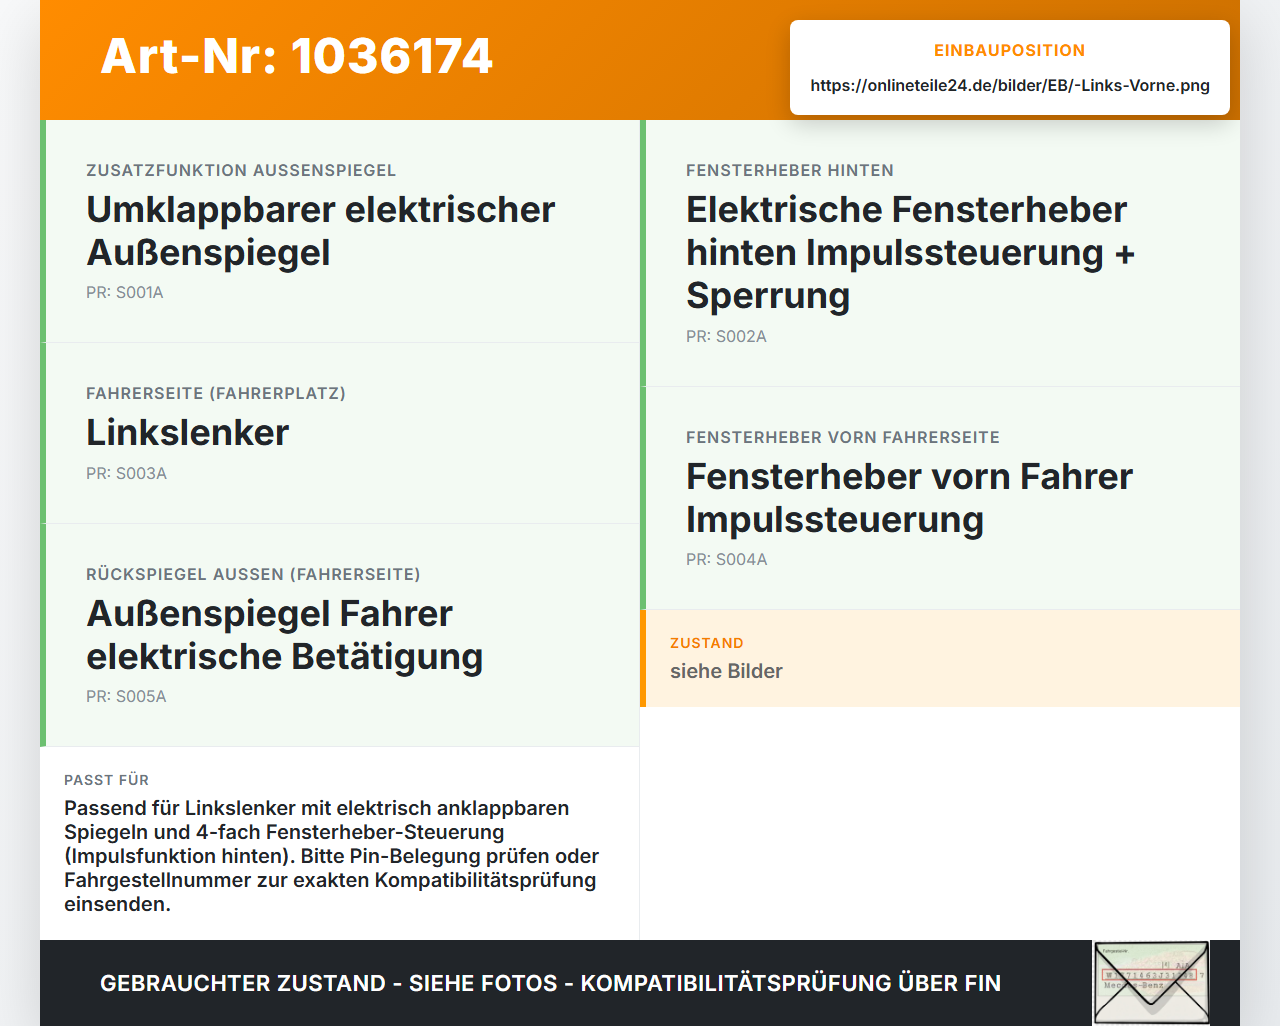Open the onlineteile24.de Links-Vorne image URL
The height and width of the screenshot is (1026, 1280).
tap(1010, 85)
